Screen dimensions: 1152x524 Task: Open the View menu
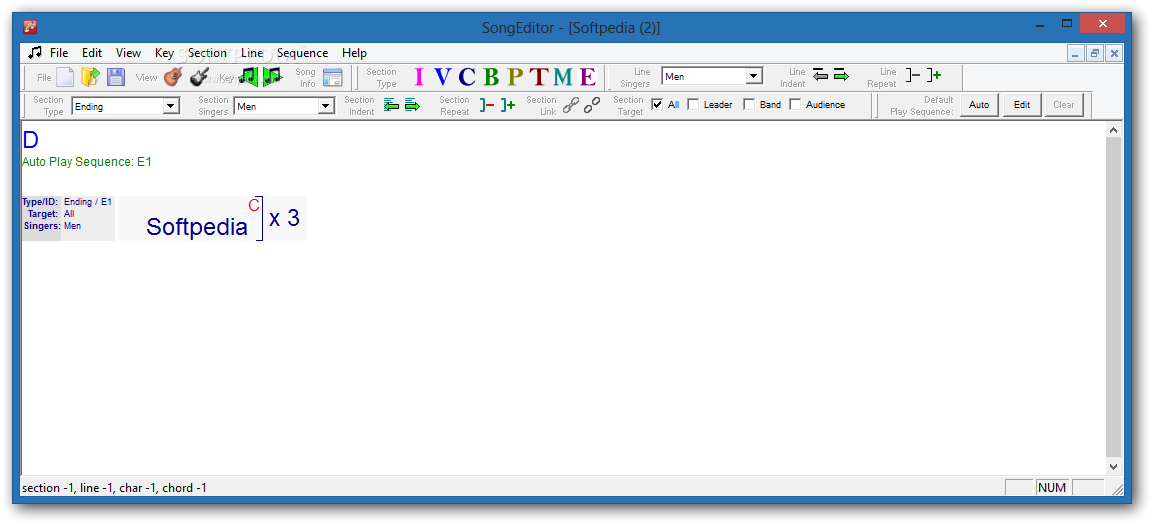click(x=129, y=53)
